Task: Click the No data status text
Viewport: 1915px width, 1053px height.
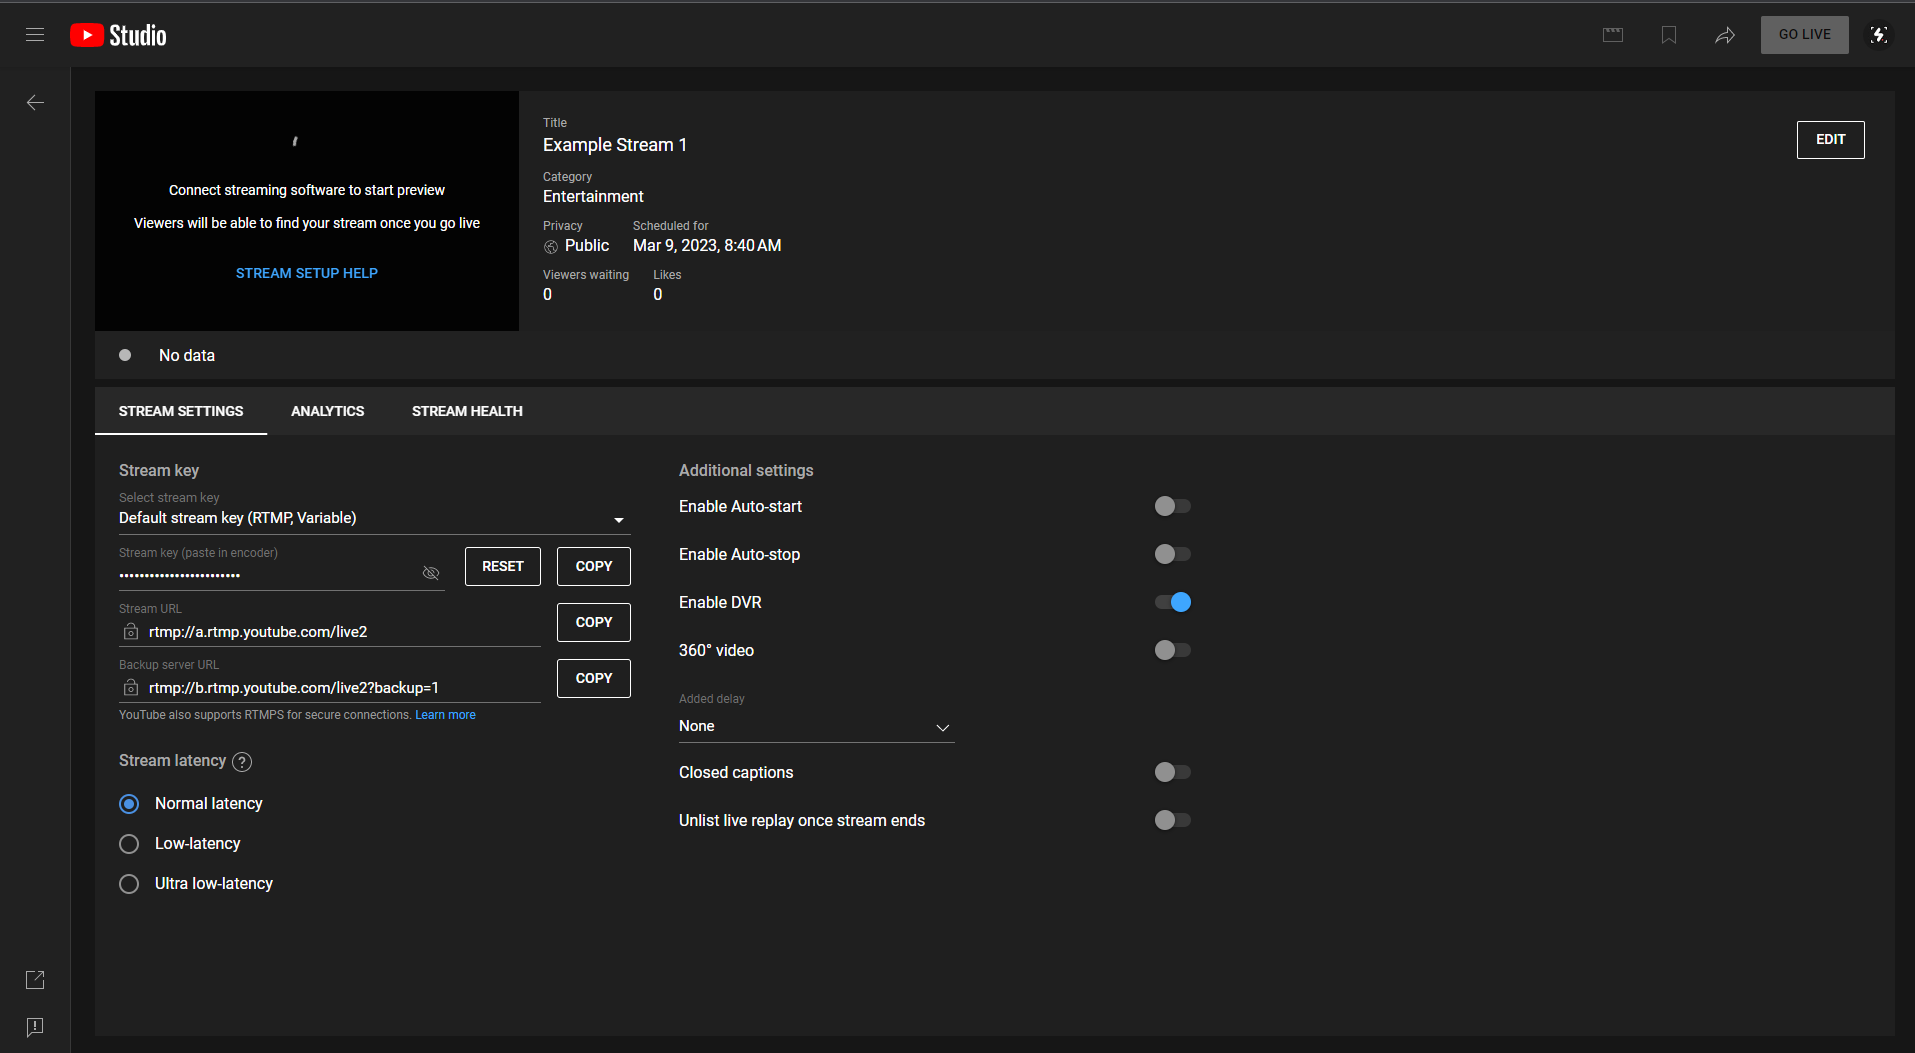Action: (187, 356)
